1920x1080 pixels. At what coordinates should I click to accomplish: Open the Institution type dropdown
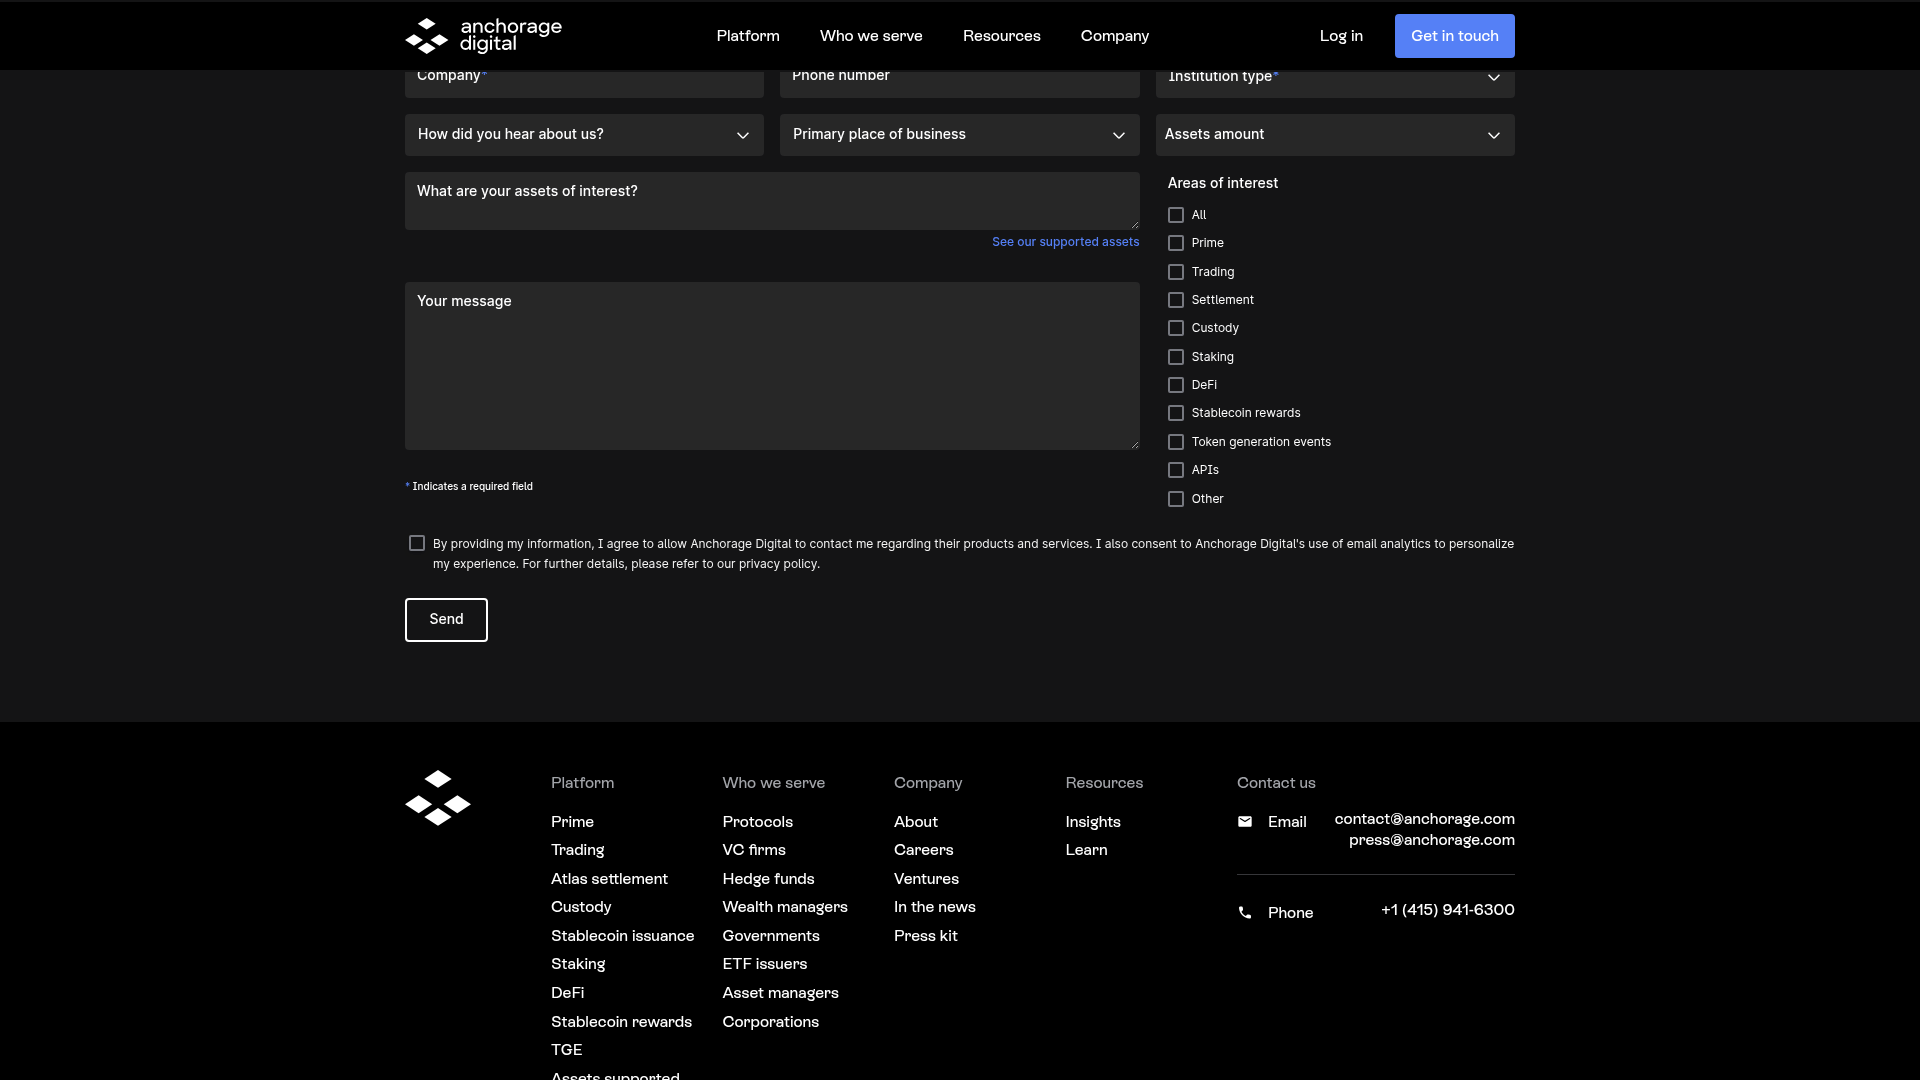[x=1335, y=82]
